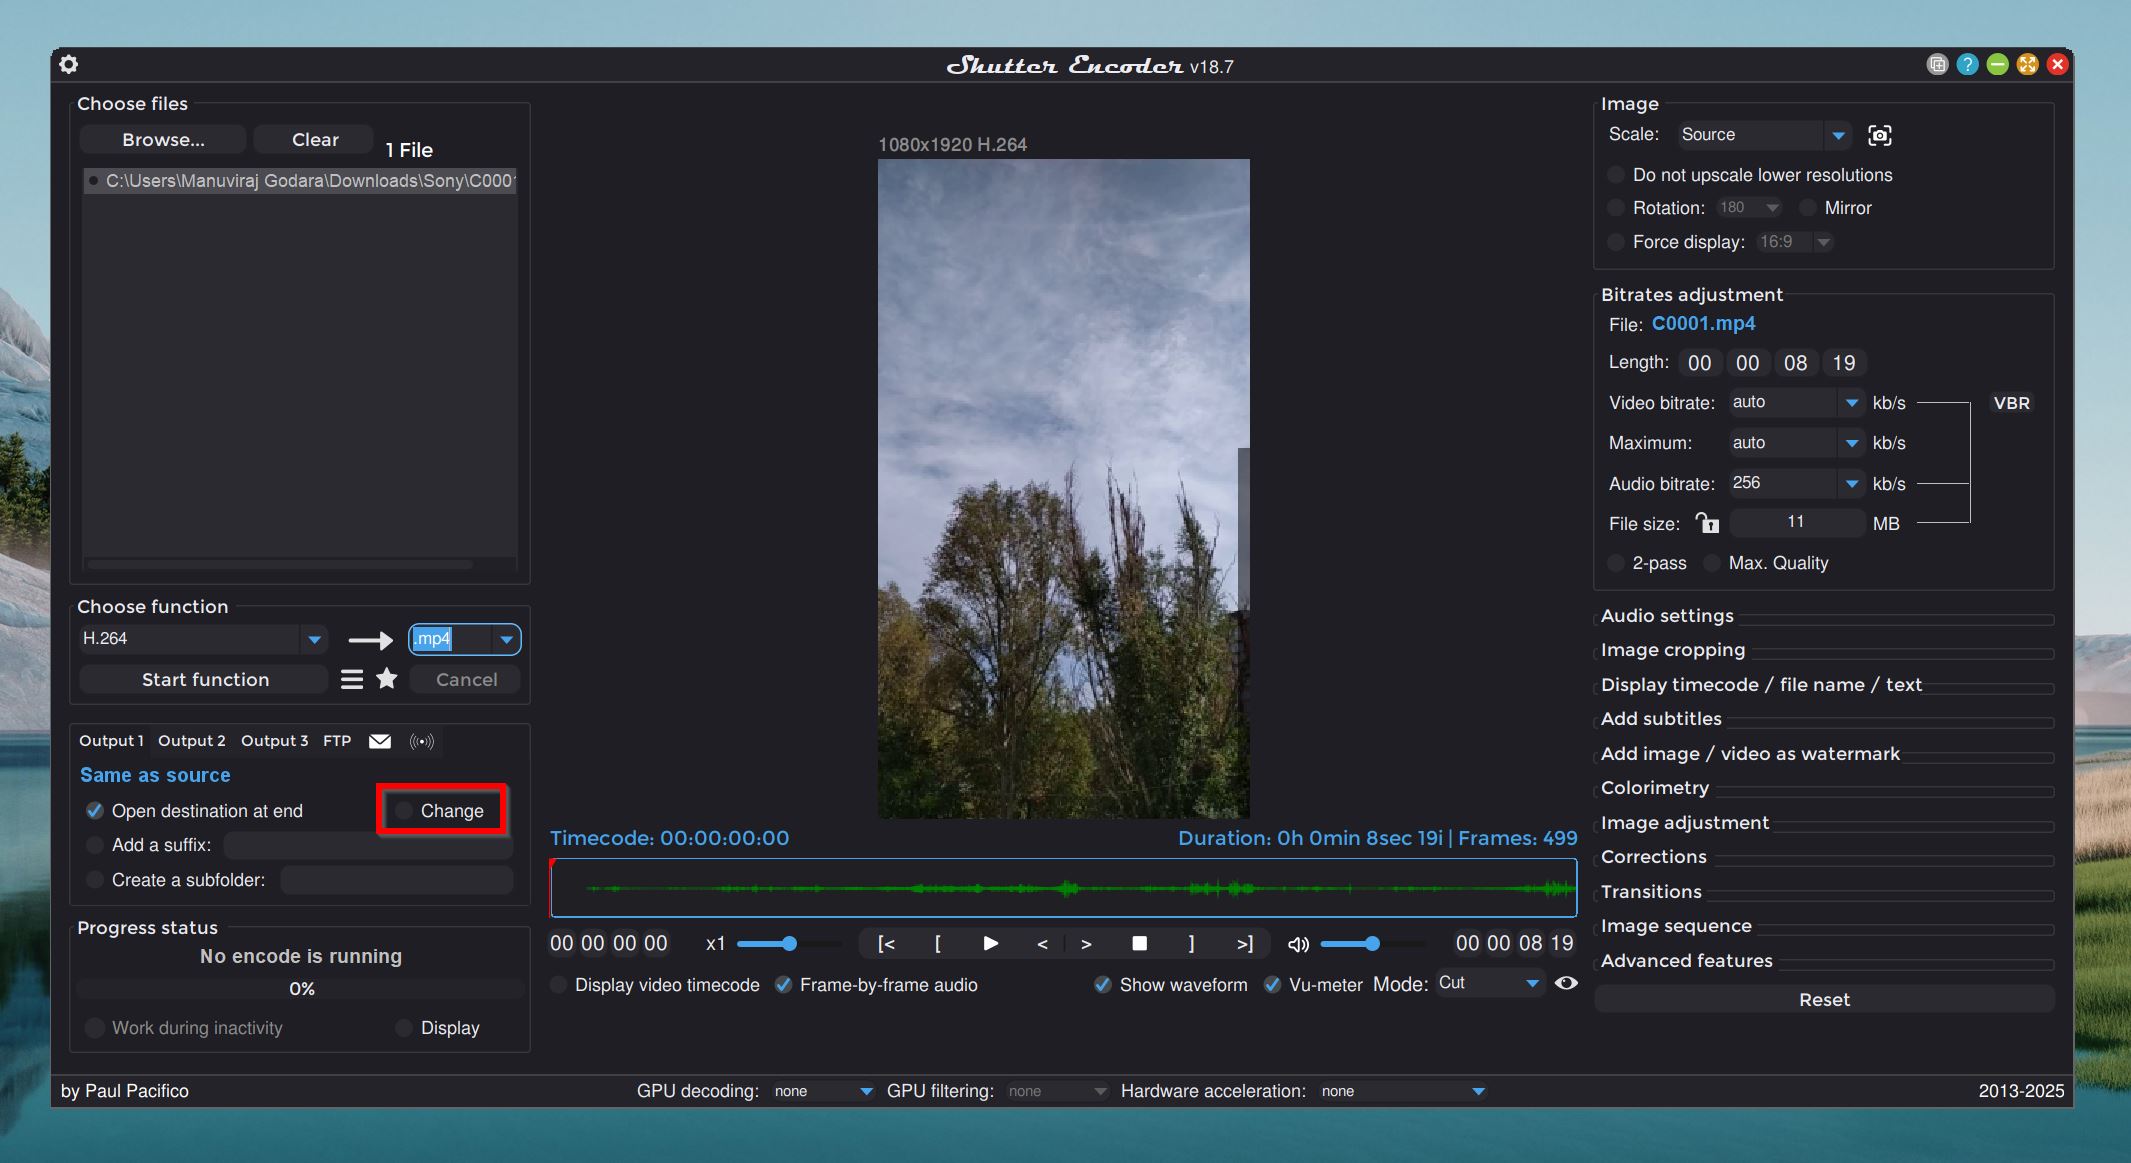This screenshot has height=1163, width=2131.
Task: Enable 2-pass encoding
Action: click(1615, 563)
